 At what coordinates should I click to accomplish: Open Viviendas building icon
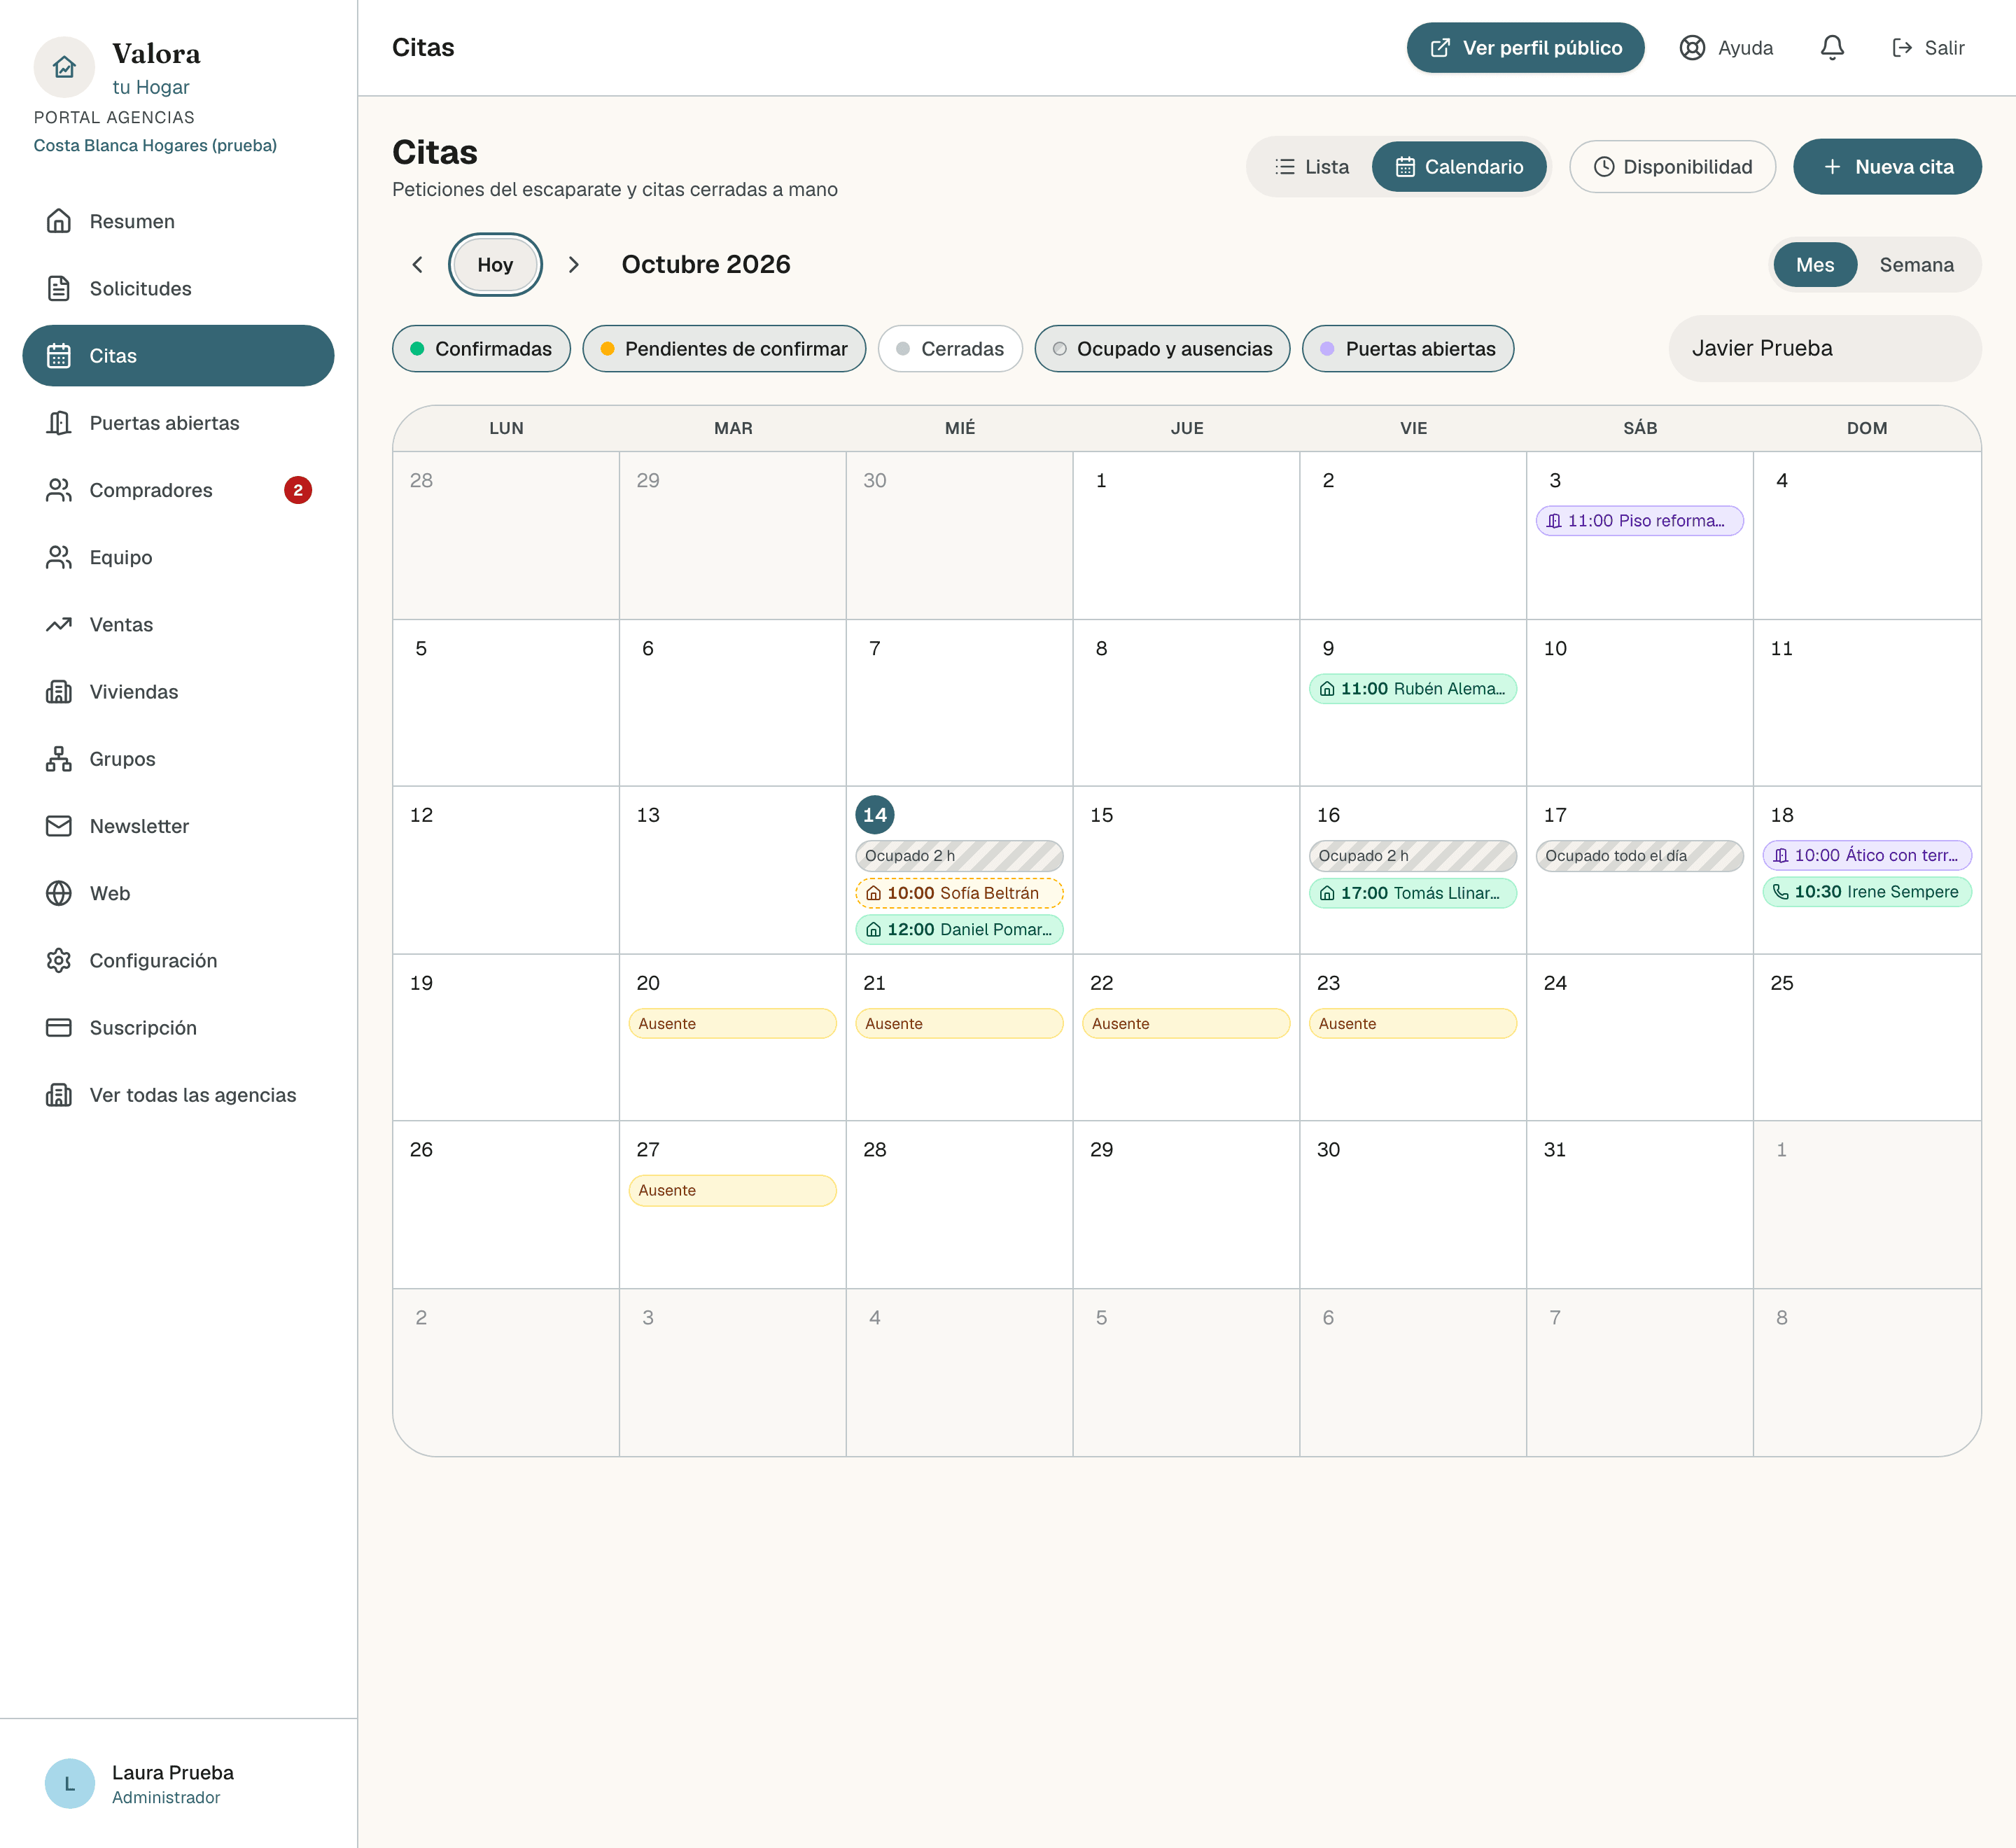59,691
